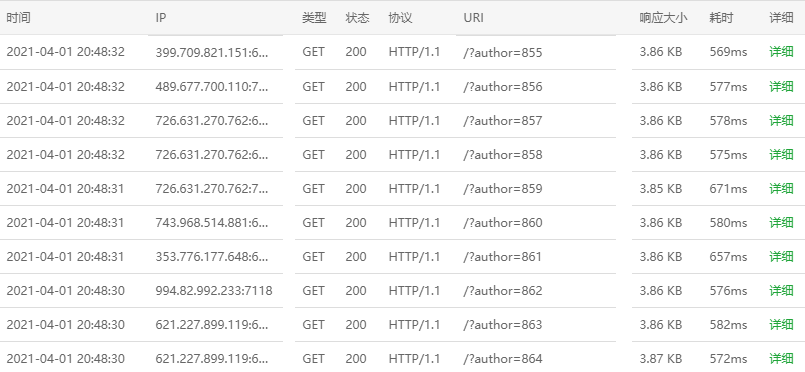The height and width of the screenshot is (372, 805).
Task: Click the timestamp in /?author=855 row
Action: coord(65,52)
